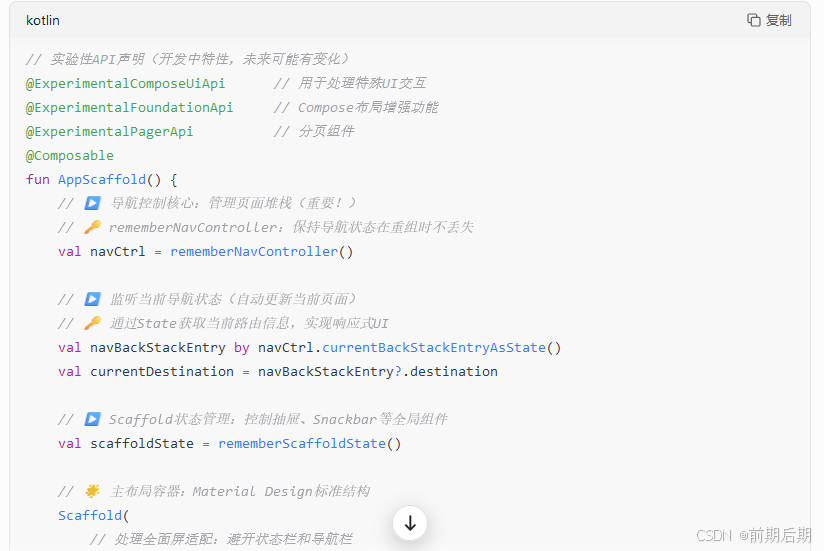Click the key emoji before '通过State获取' comment

pos(92,323)
